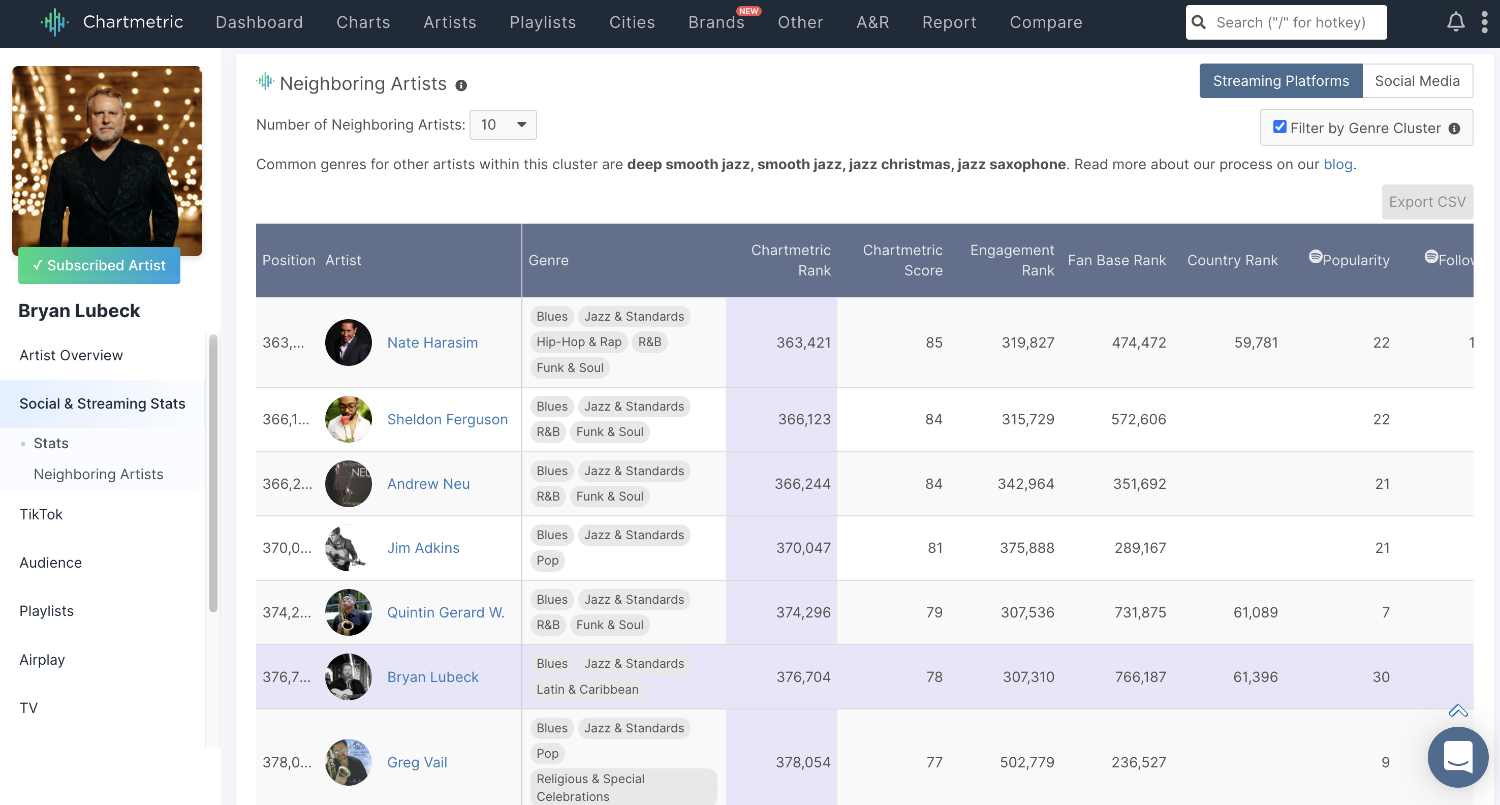Click Sheldon Ferguson's avatar

pos(349,419)
